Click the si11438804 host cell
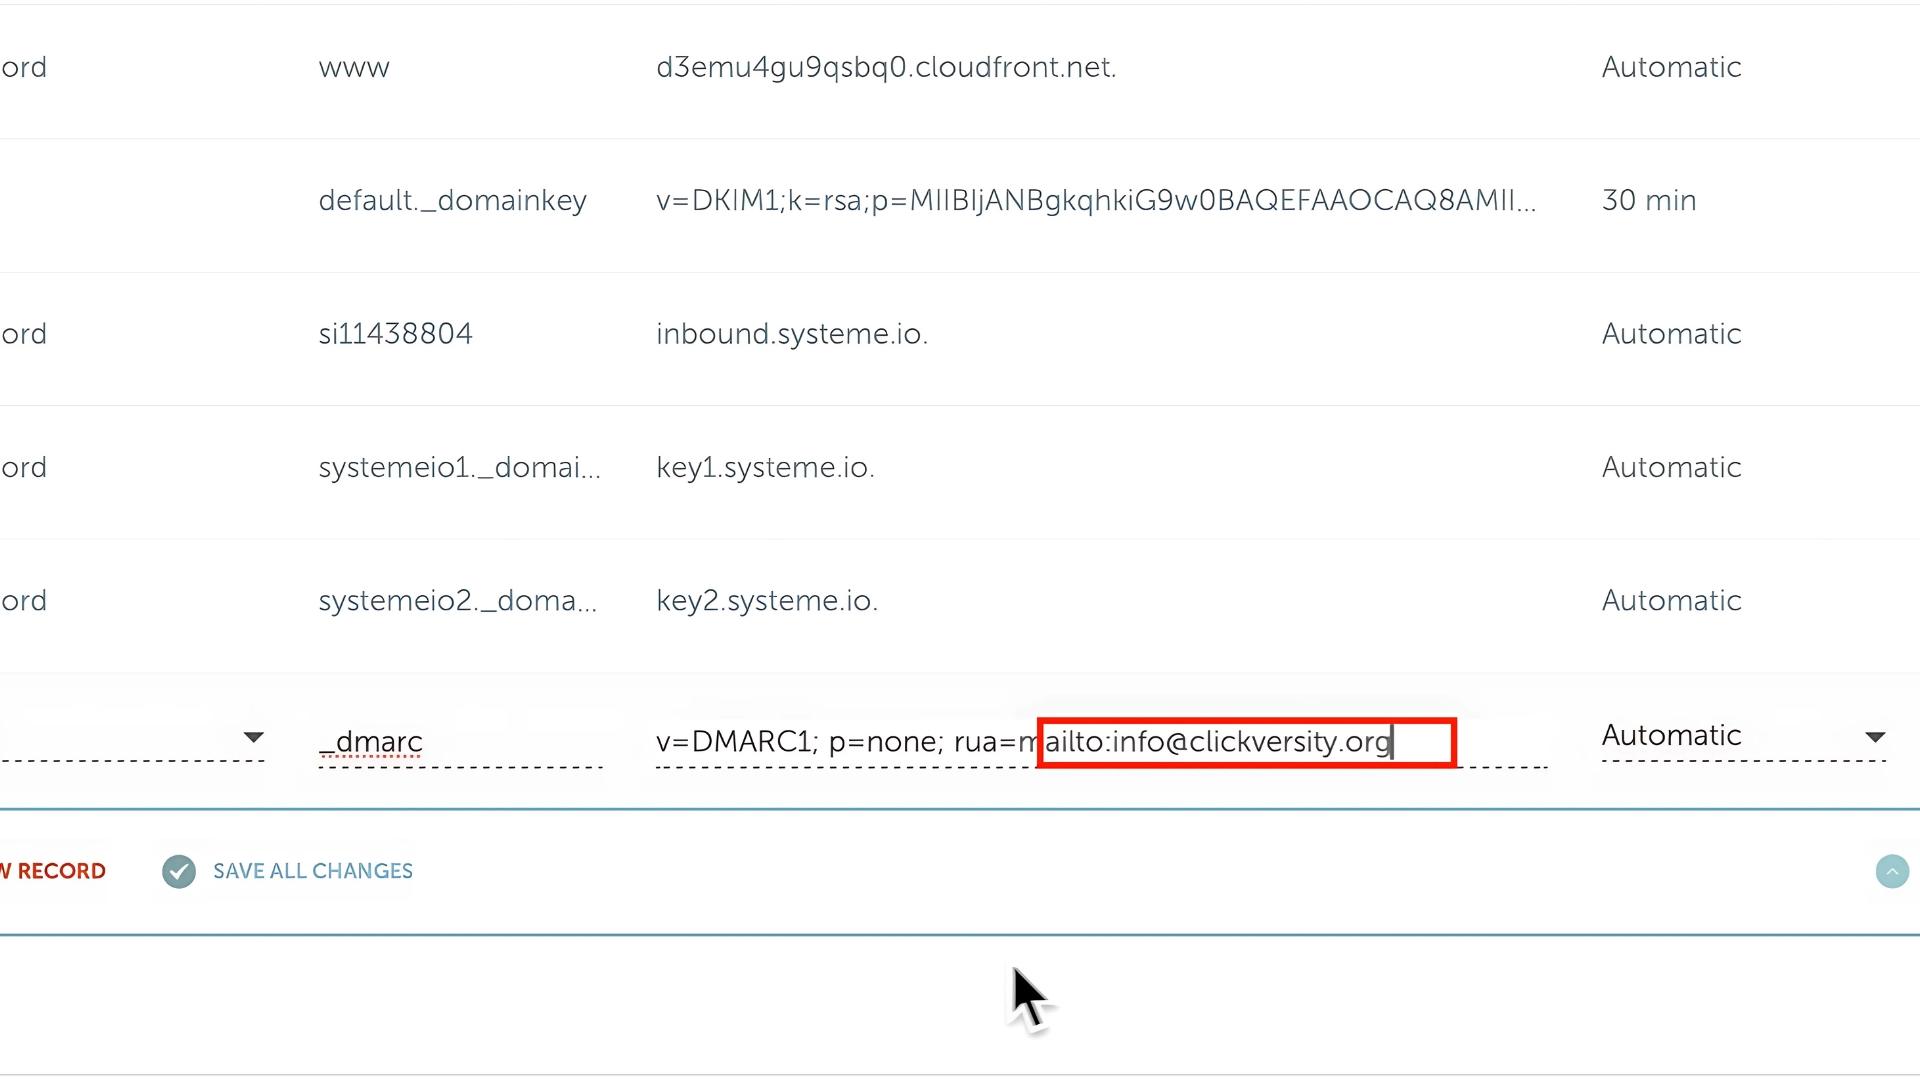Screen dimensions: 1920x1080 tap(395, 334)
